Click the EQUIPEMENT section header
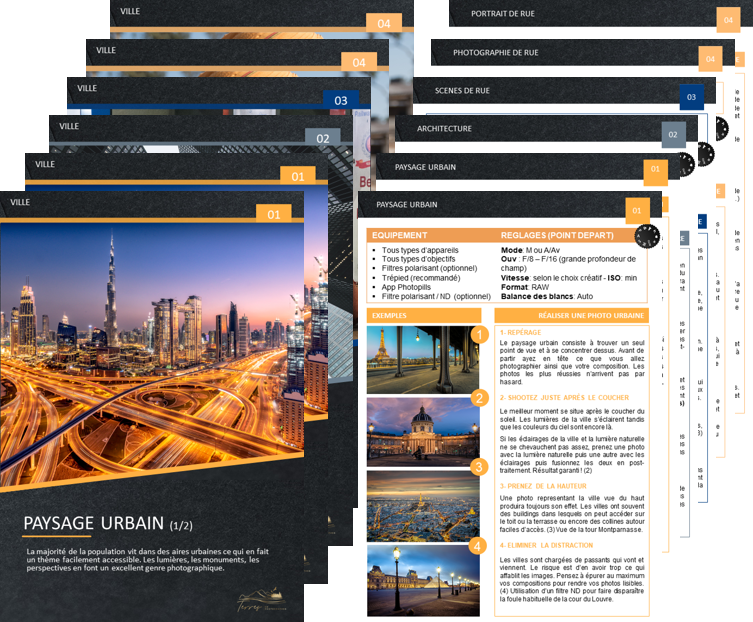753x622 pixels. pyautogui.click(x=400, y=235)
